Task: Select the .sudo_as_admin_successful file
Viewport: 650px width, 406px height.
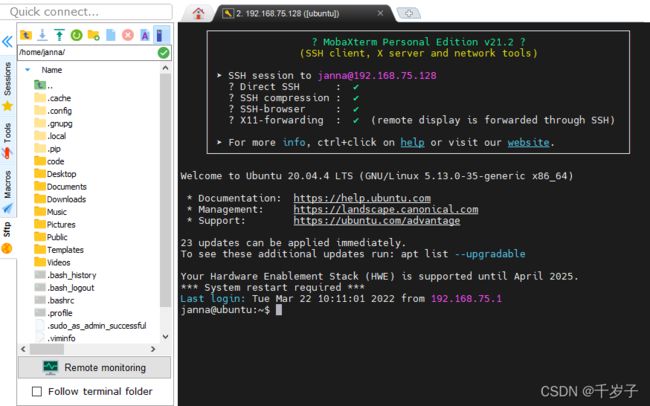Action: point(91,326)
